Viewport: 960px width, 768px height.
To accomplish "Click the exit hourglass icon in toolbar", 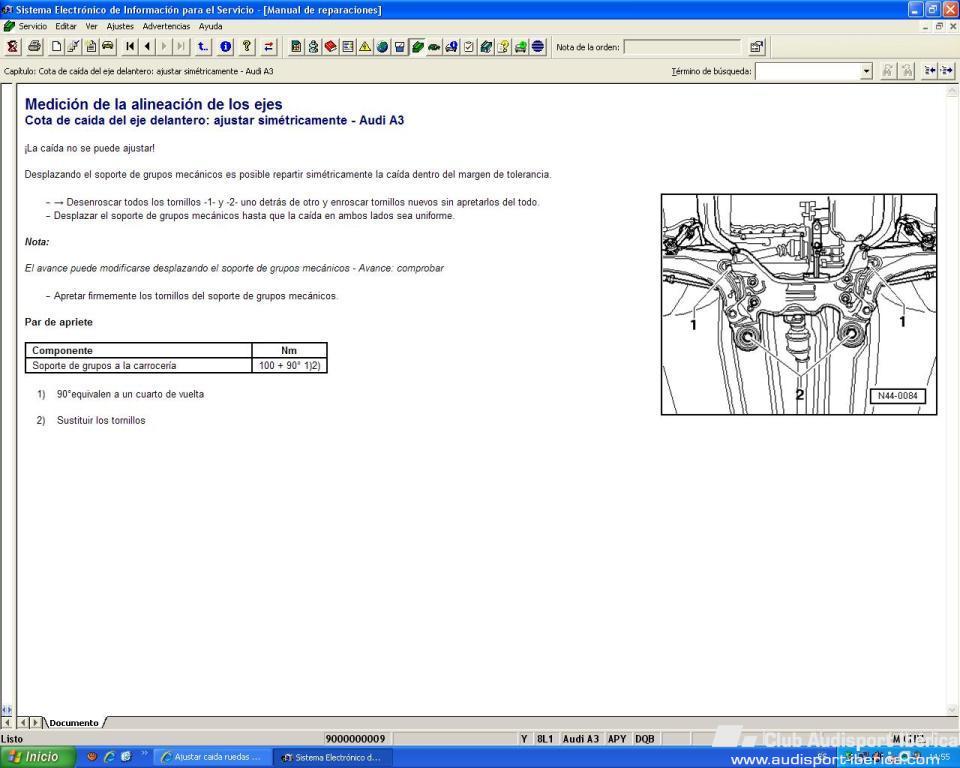I will [x=13, y=47].
